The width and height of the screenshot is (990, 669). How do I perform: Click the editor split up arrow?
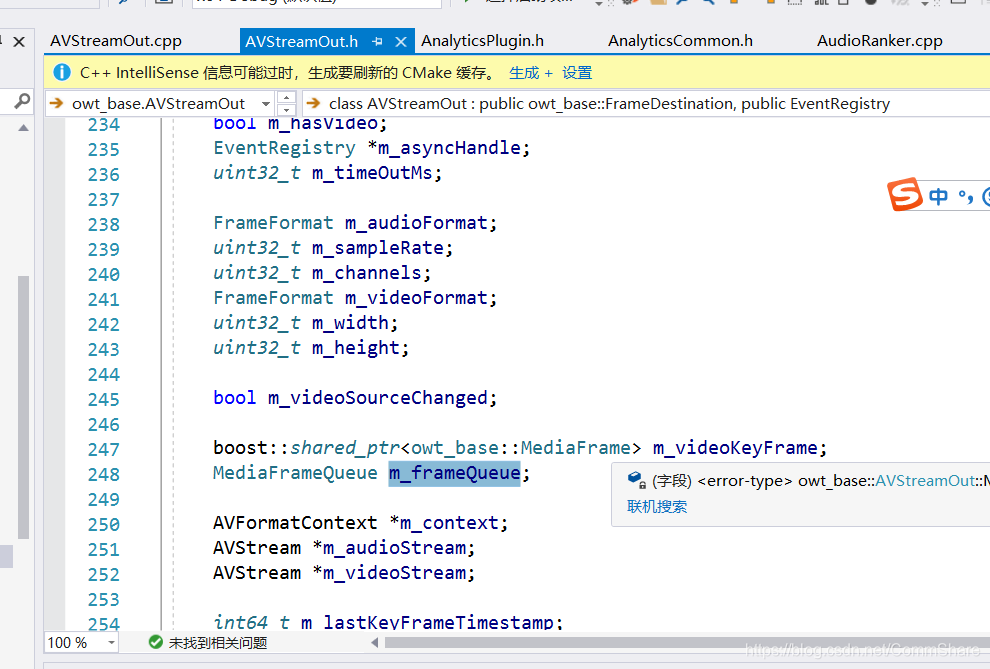click(x=287, y=97)
